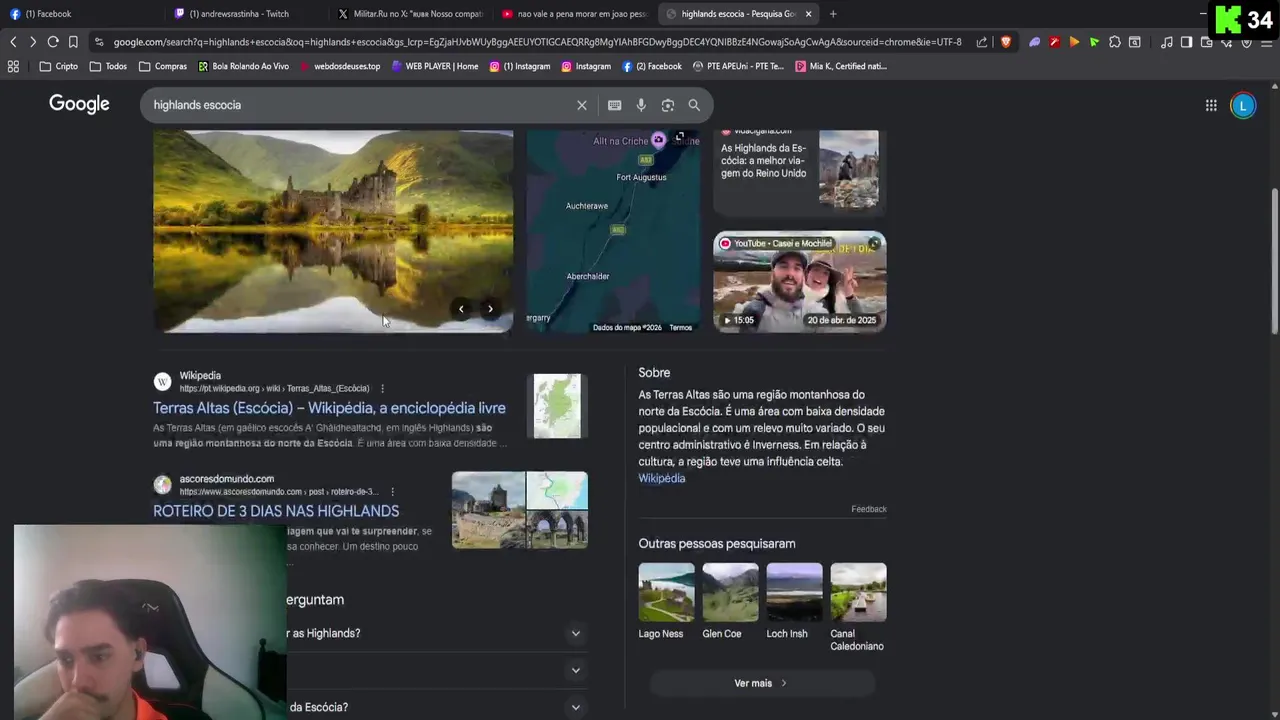
Task: Switch to the Facebook tab
Action: pyautogui.click(x=80, y=14)
